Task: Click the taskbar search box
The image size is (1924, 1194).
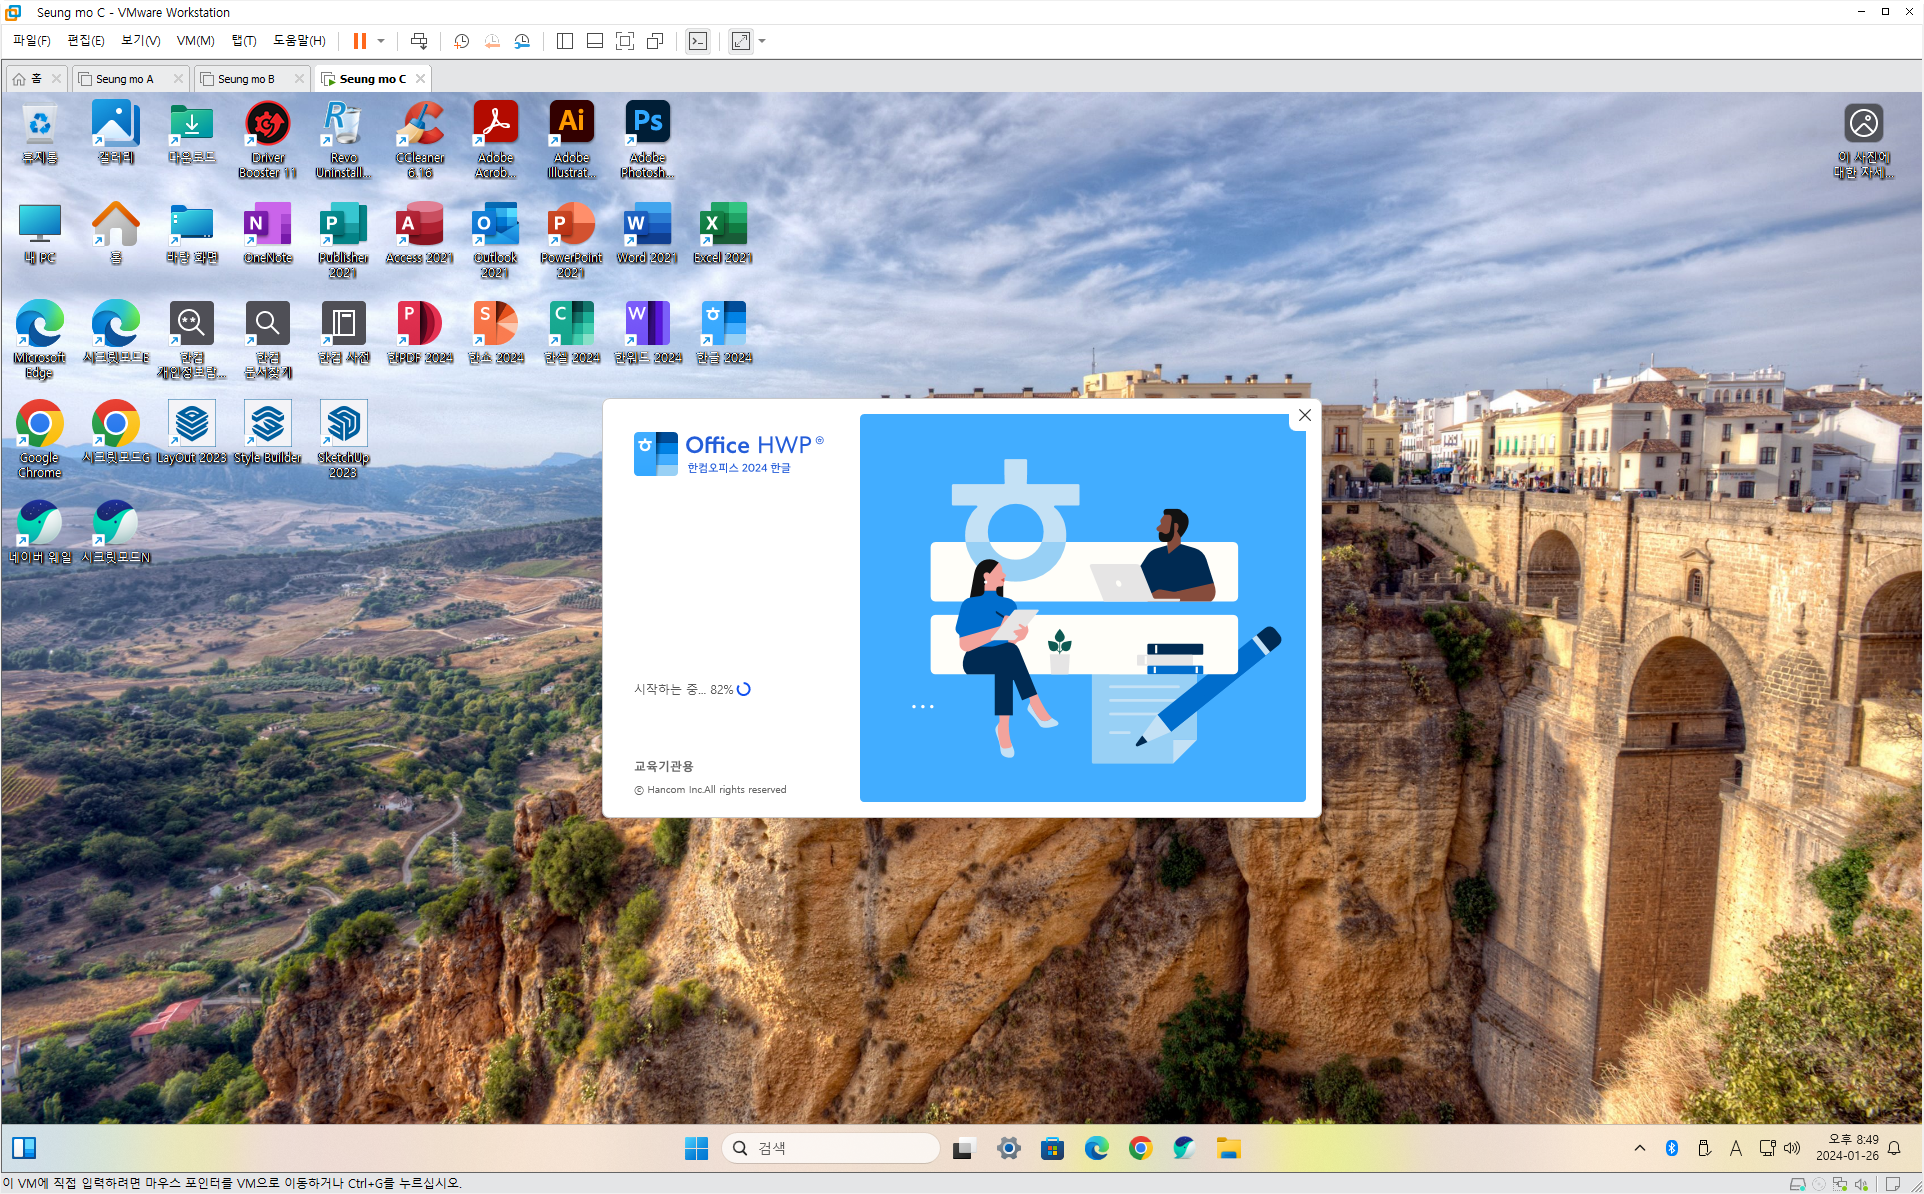Action: tap(830, 1148)
